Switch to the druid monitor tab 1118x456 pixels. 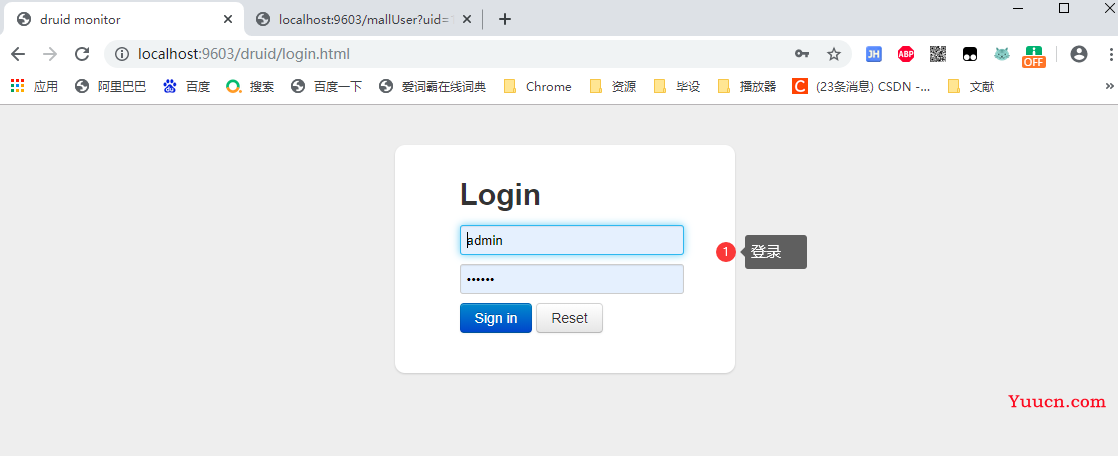click(x=123, y=19)
